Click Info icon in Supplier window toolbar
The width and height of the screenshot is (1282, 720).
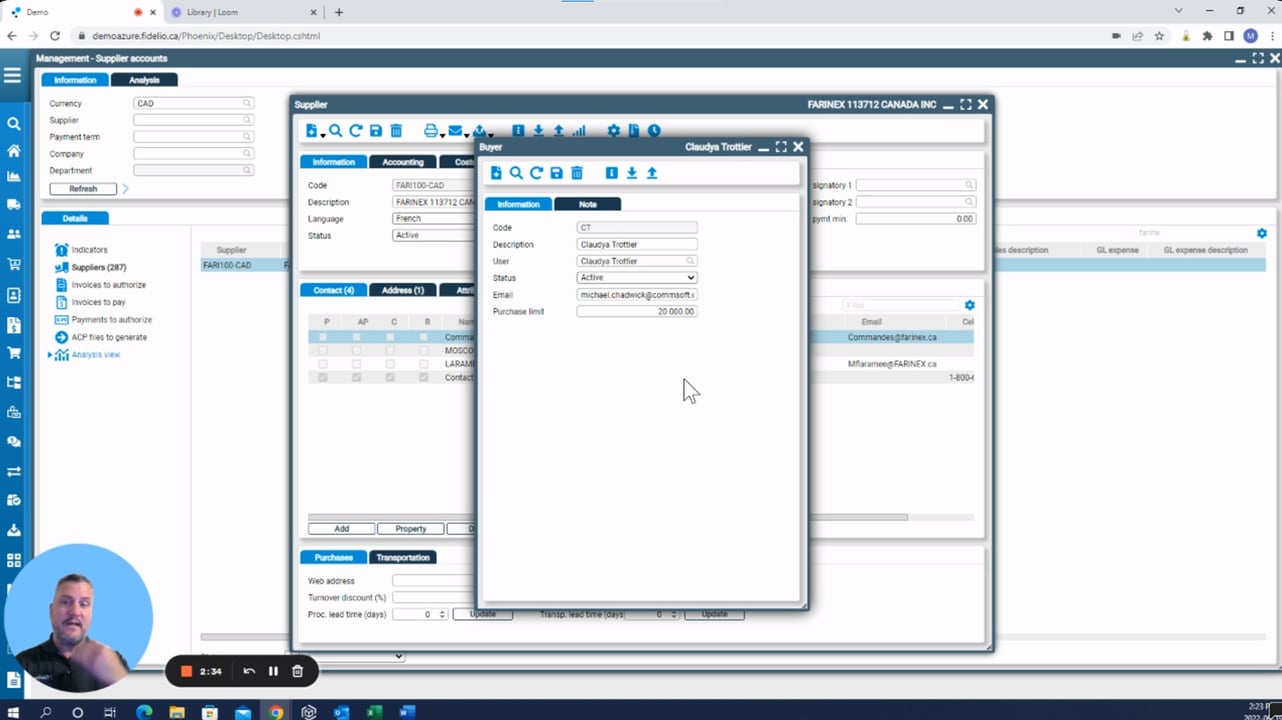coord(518,131)
